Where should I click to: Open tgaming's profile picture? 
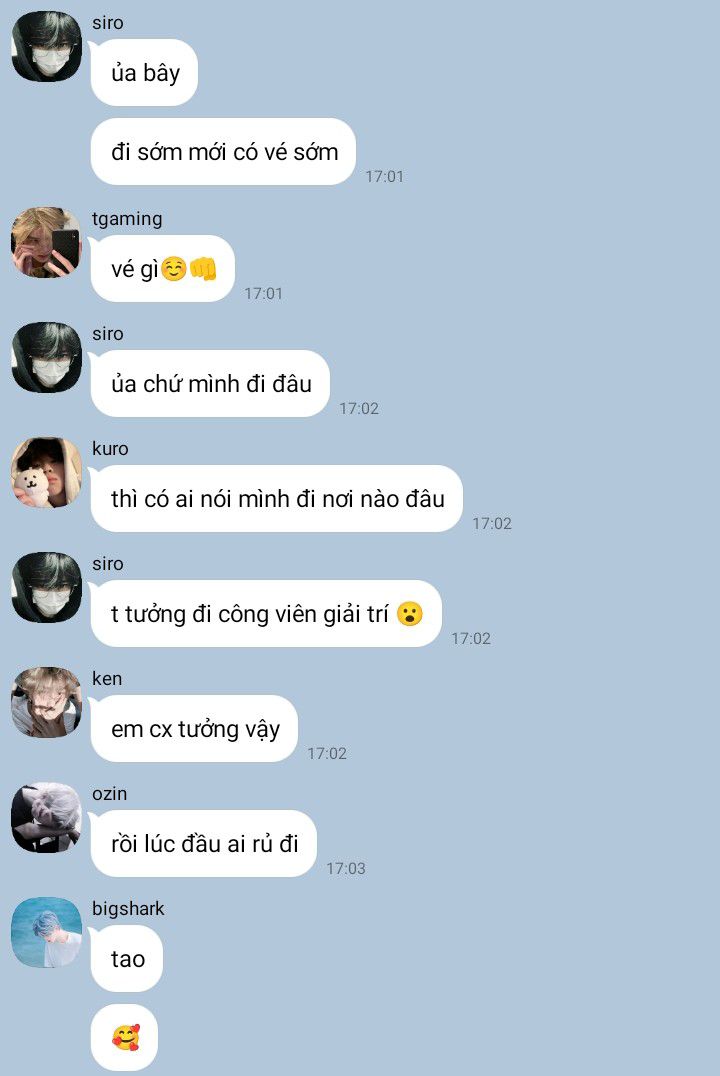[x=46, y=242]
